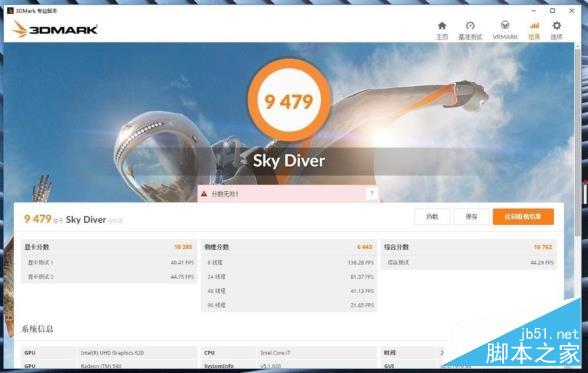Click the Sky Diver title on banner
Image resolution: width=588 pixels, height=373 pixels.
click(289, 161)
